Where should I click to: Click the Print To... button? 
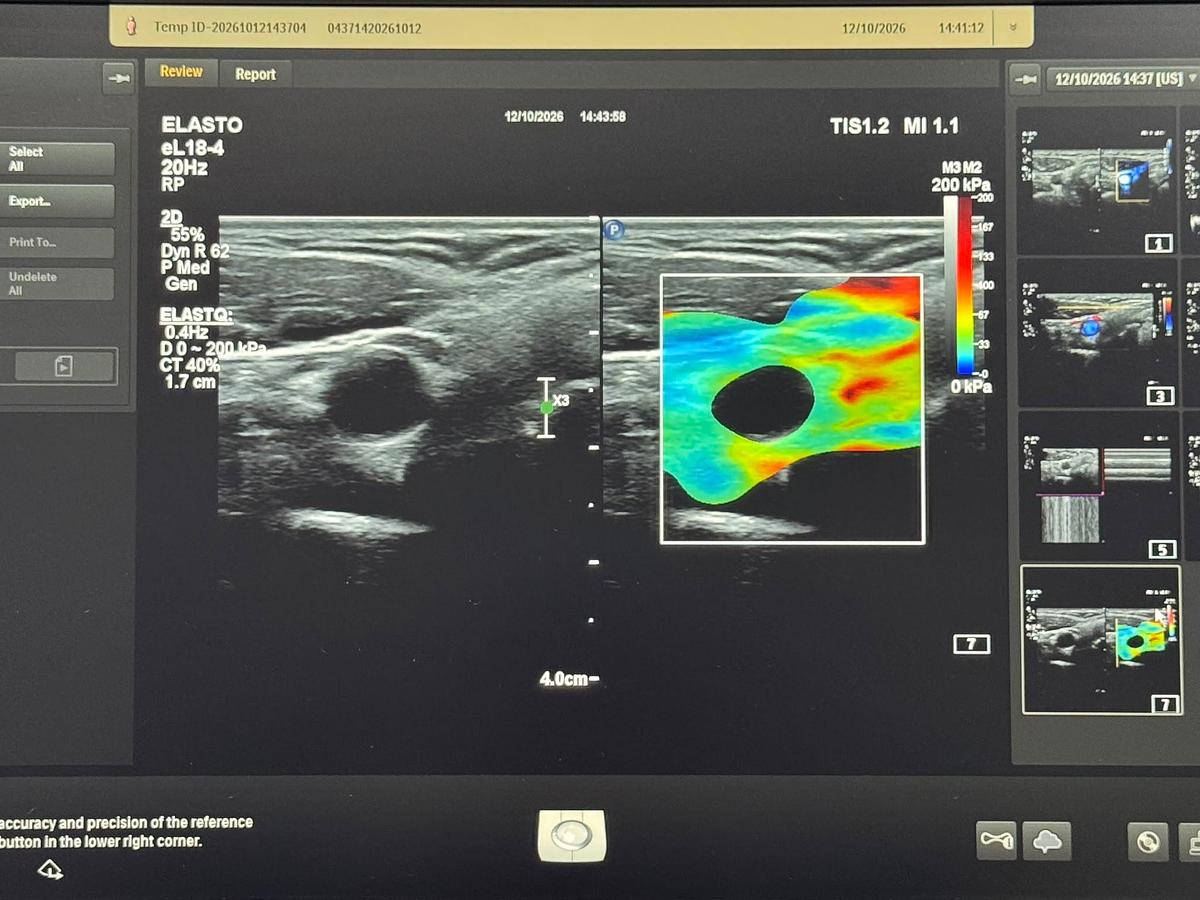click(x=58, y=242)
